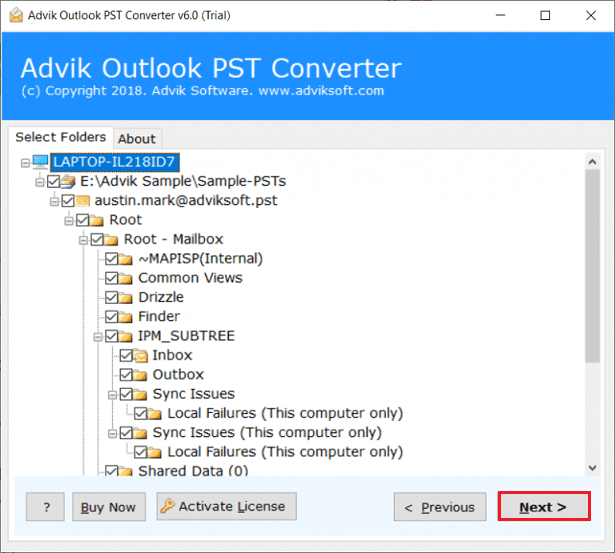
Task: Uncheck the E:\Advik Sample\Sample-PSTs checkbox
Action: tap(53, 181)
